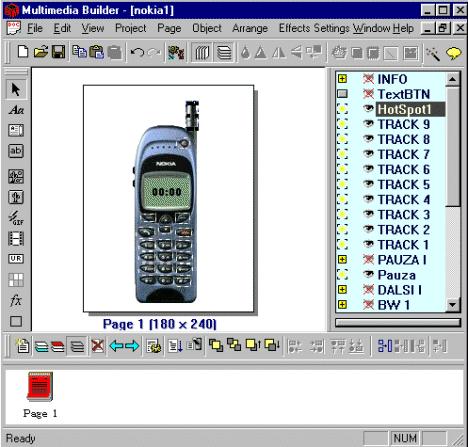Go to next page cyan right arrow
This screenshot has height=447, width=468.
tap(132, 346)
